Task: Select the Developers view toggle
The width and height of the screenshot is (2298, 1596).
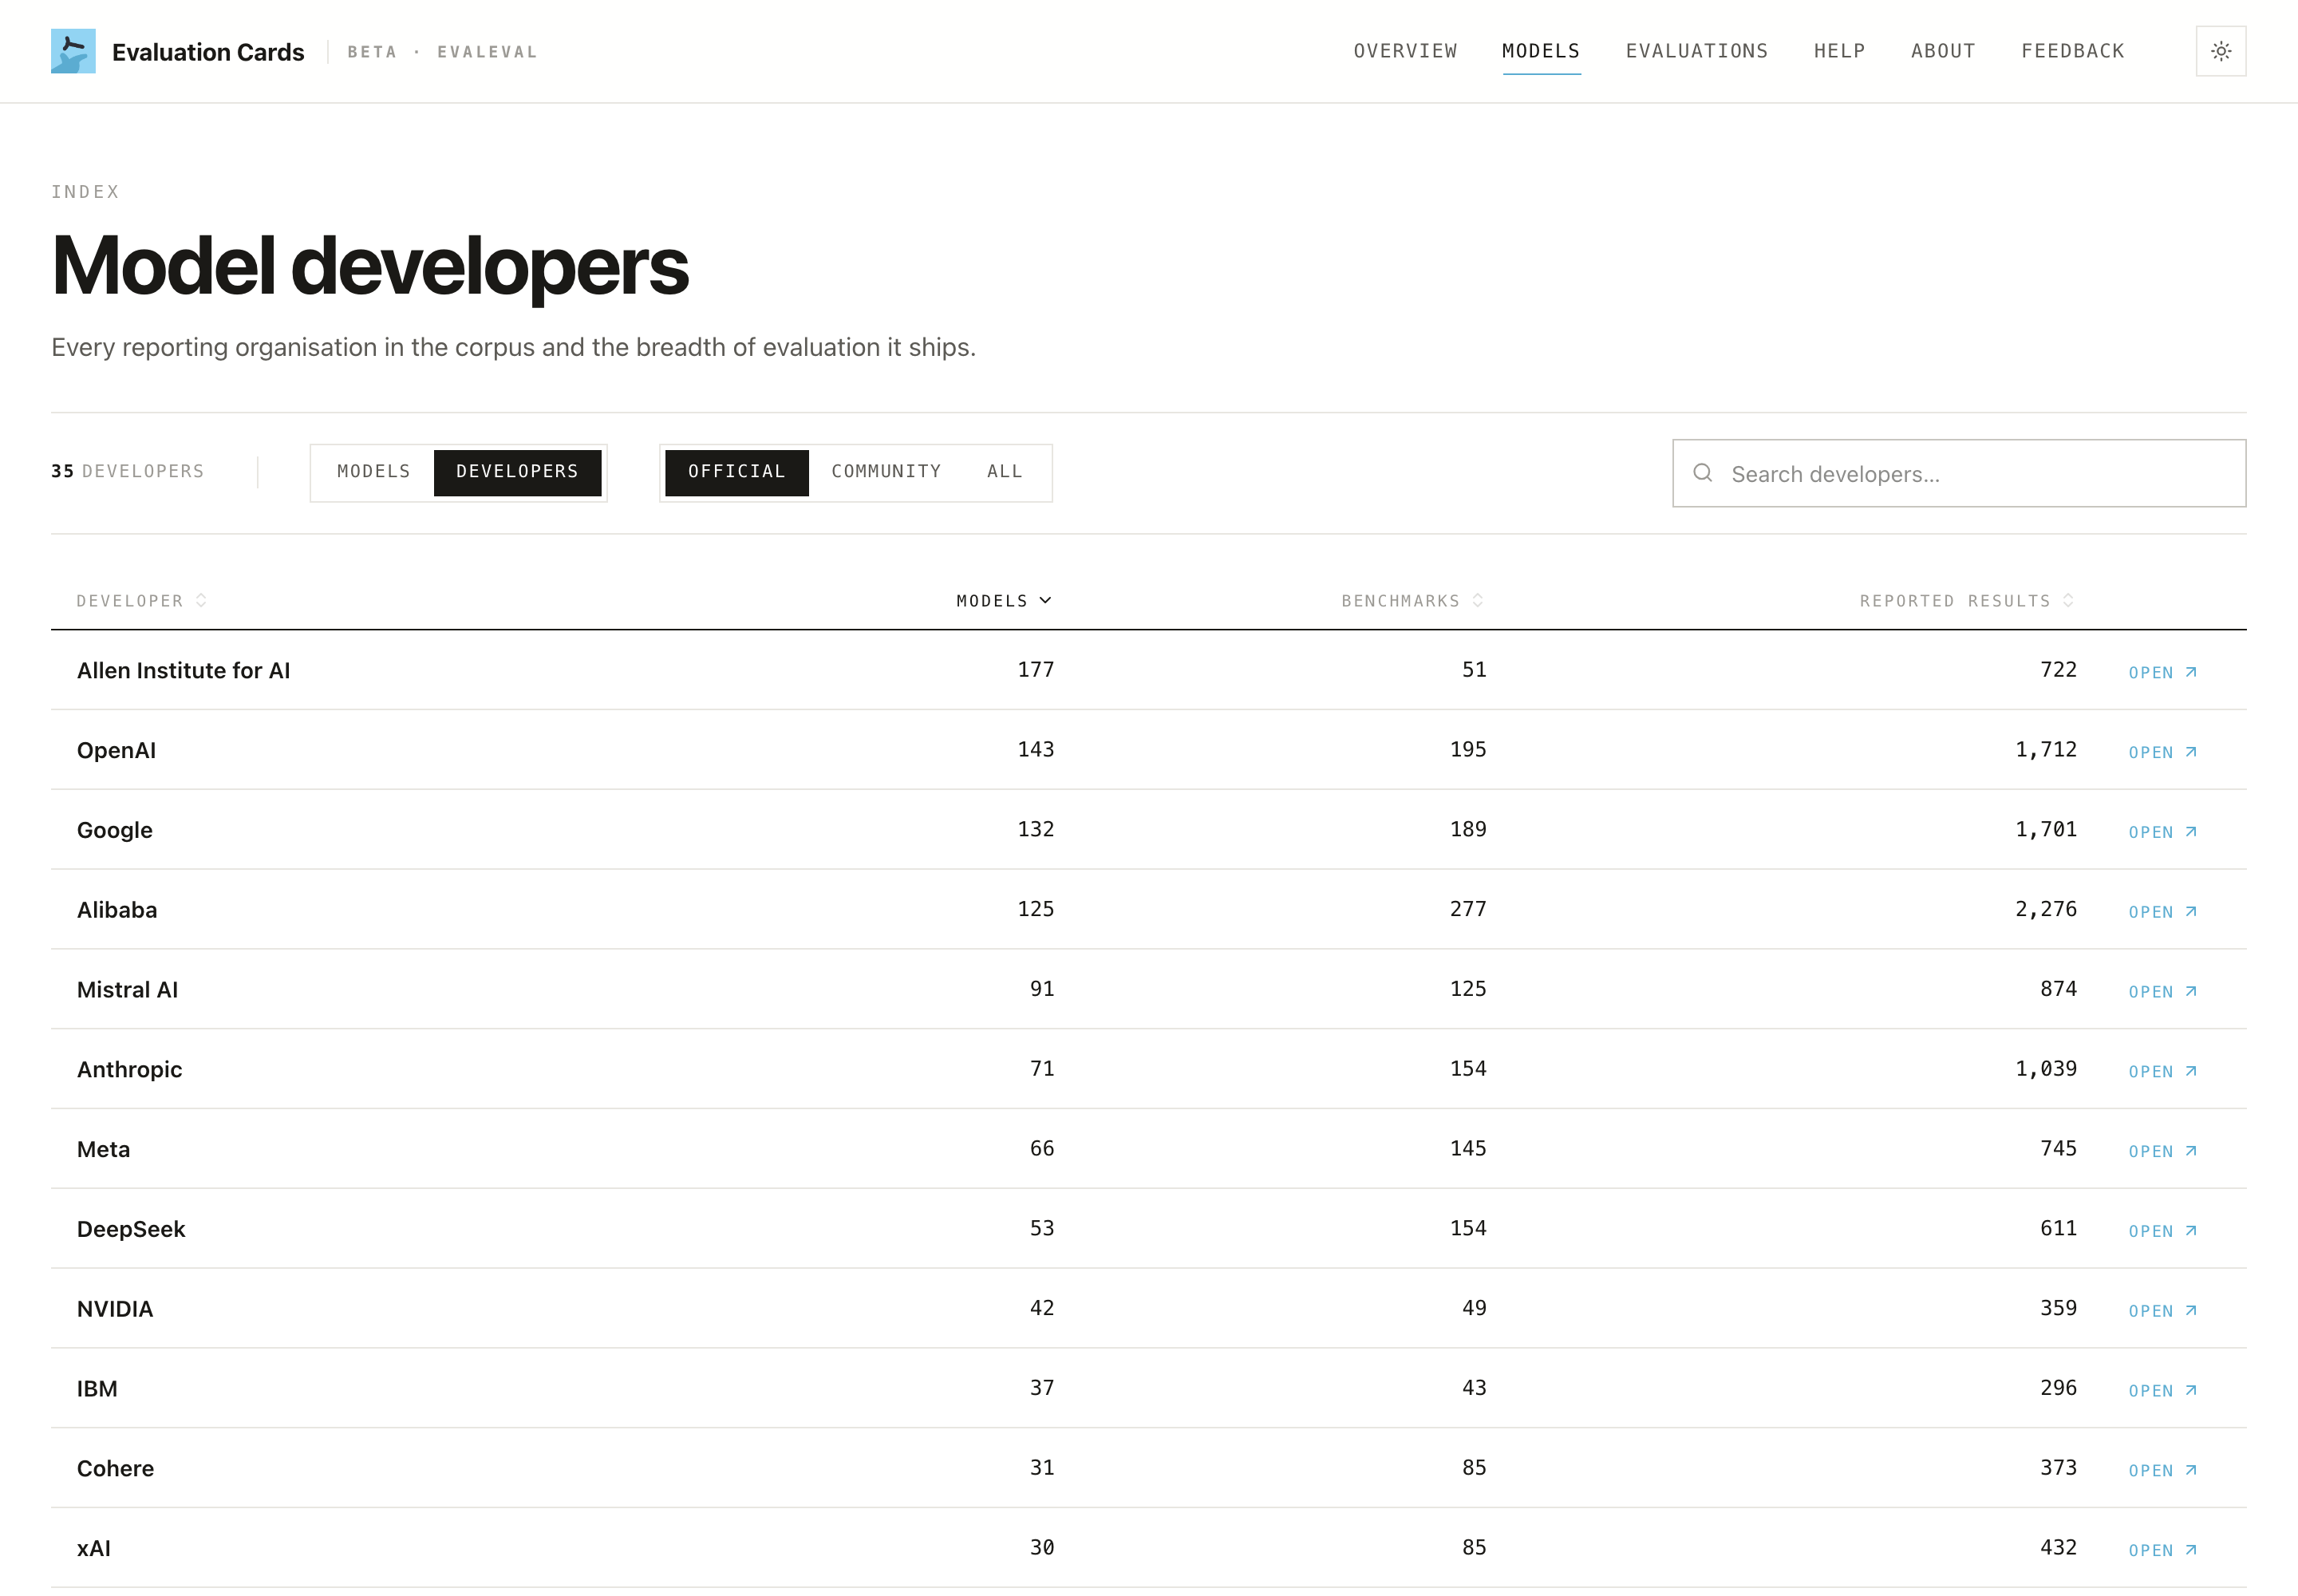Action: pos(517,472)
